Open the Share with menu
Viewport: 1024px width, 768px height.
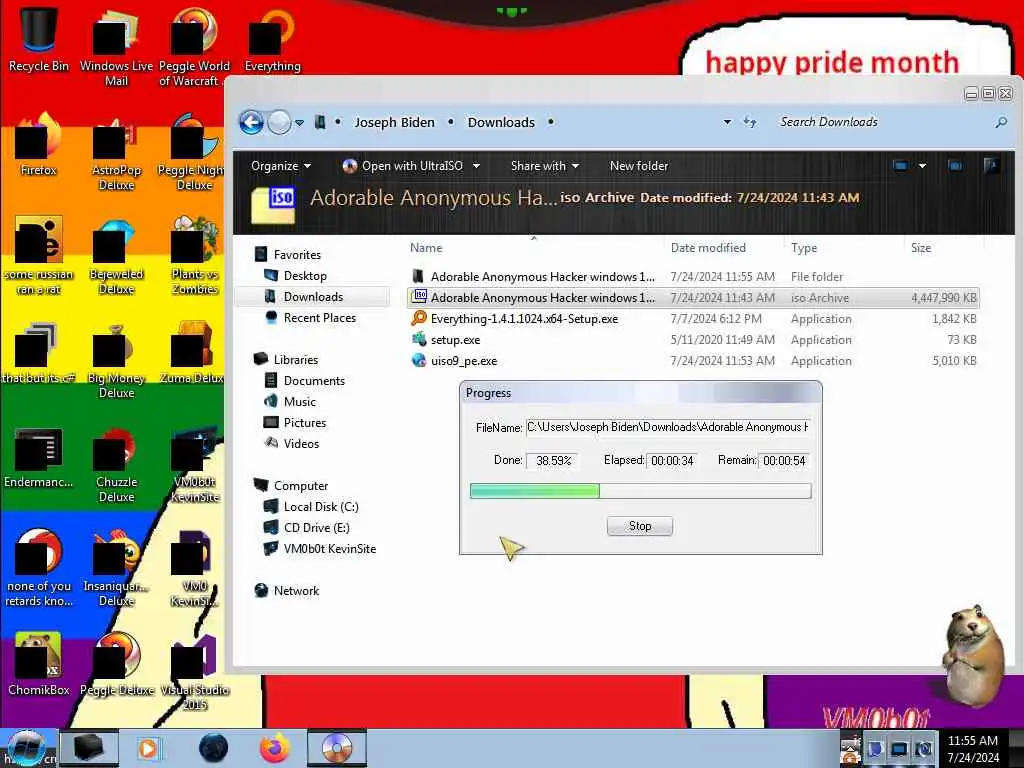(x=545, y=166)
